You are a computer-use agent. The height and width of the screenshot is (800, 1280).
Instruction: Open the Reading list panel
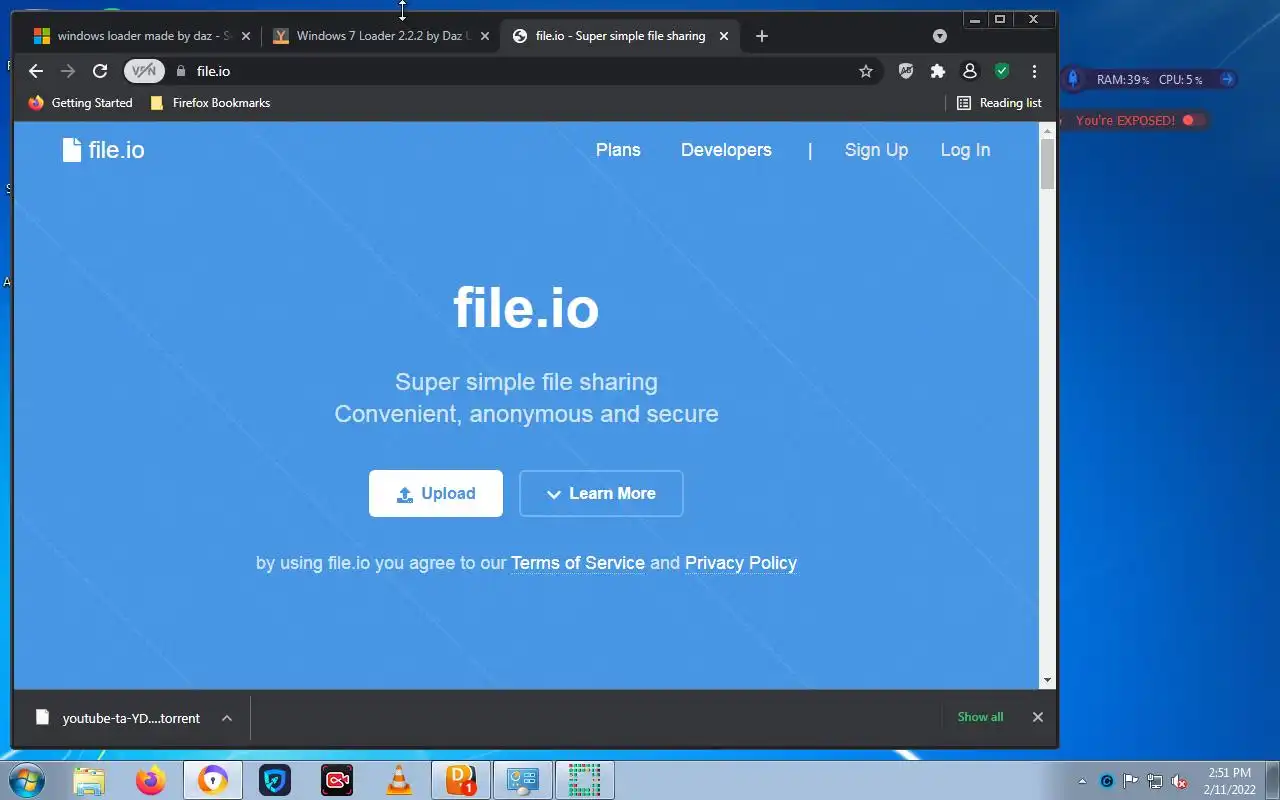pyautogui.click(x=999, y=103)
